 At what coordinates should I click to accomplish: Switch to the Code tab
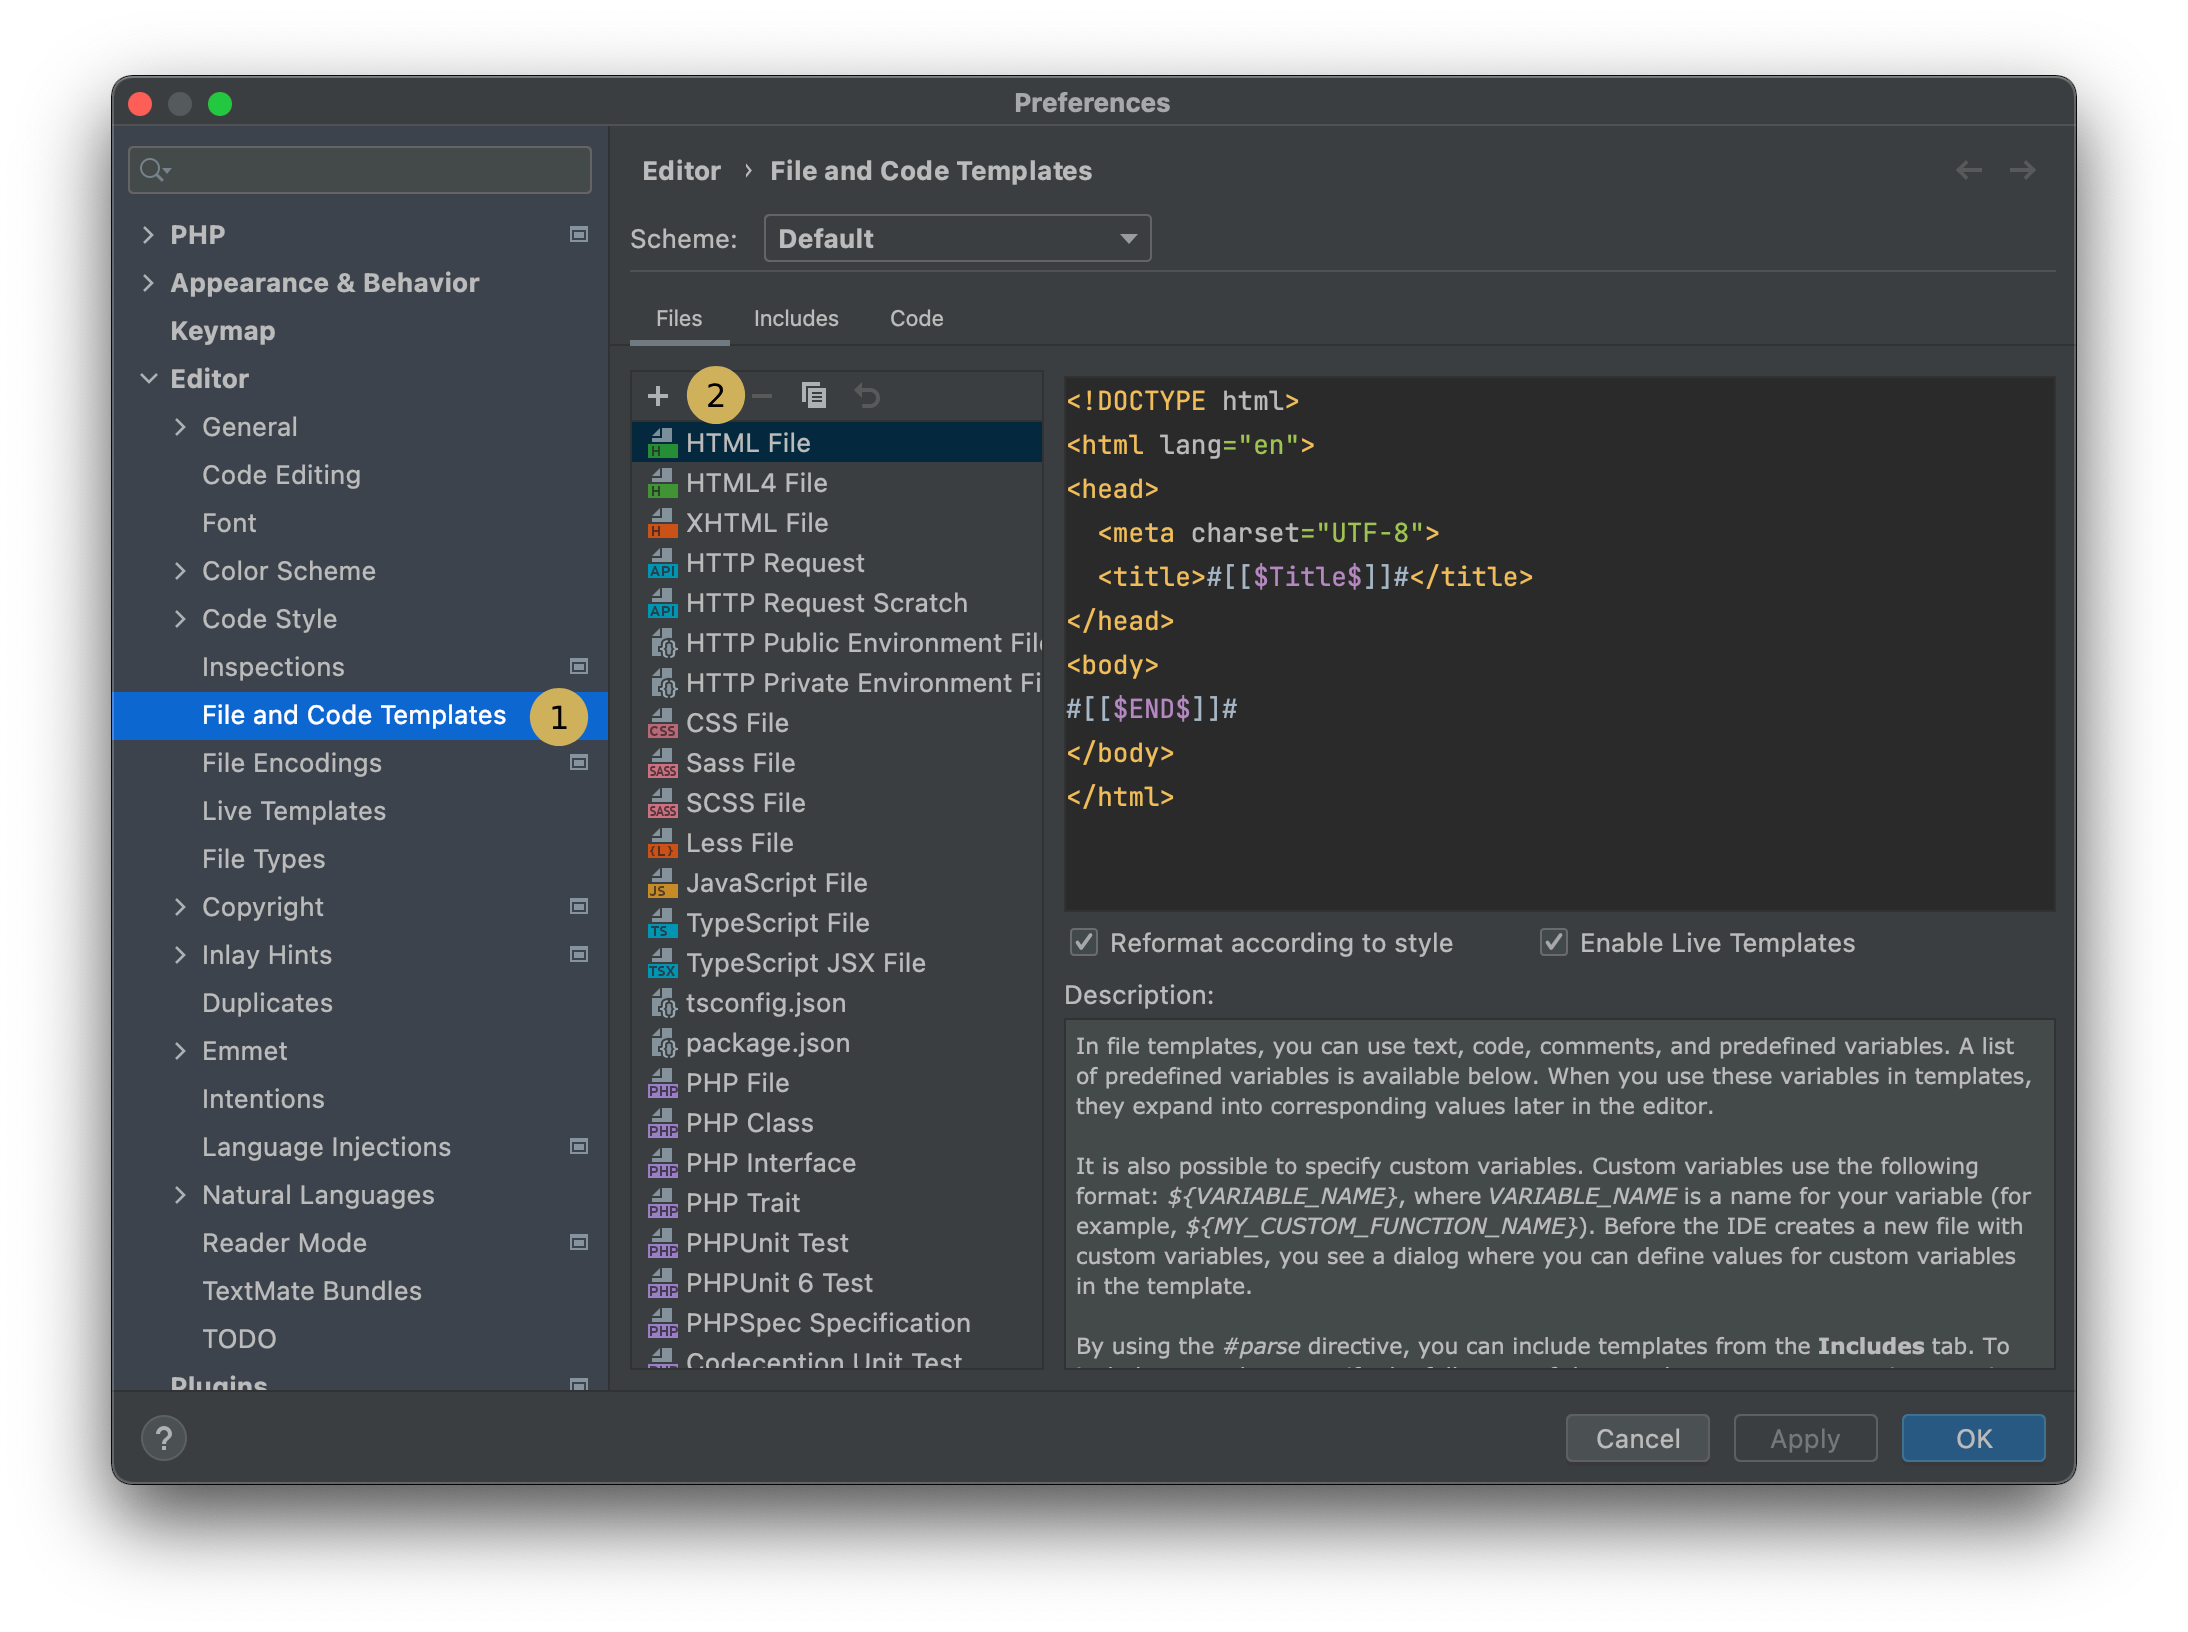915,318
